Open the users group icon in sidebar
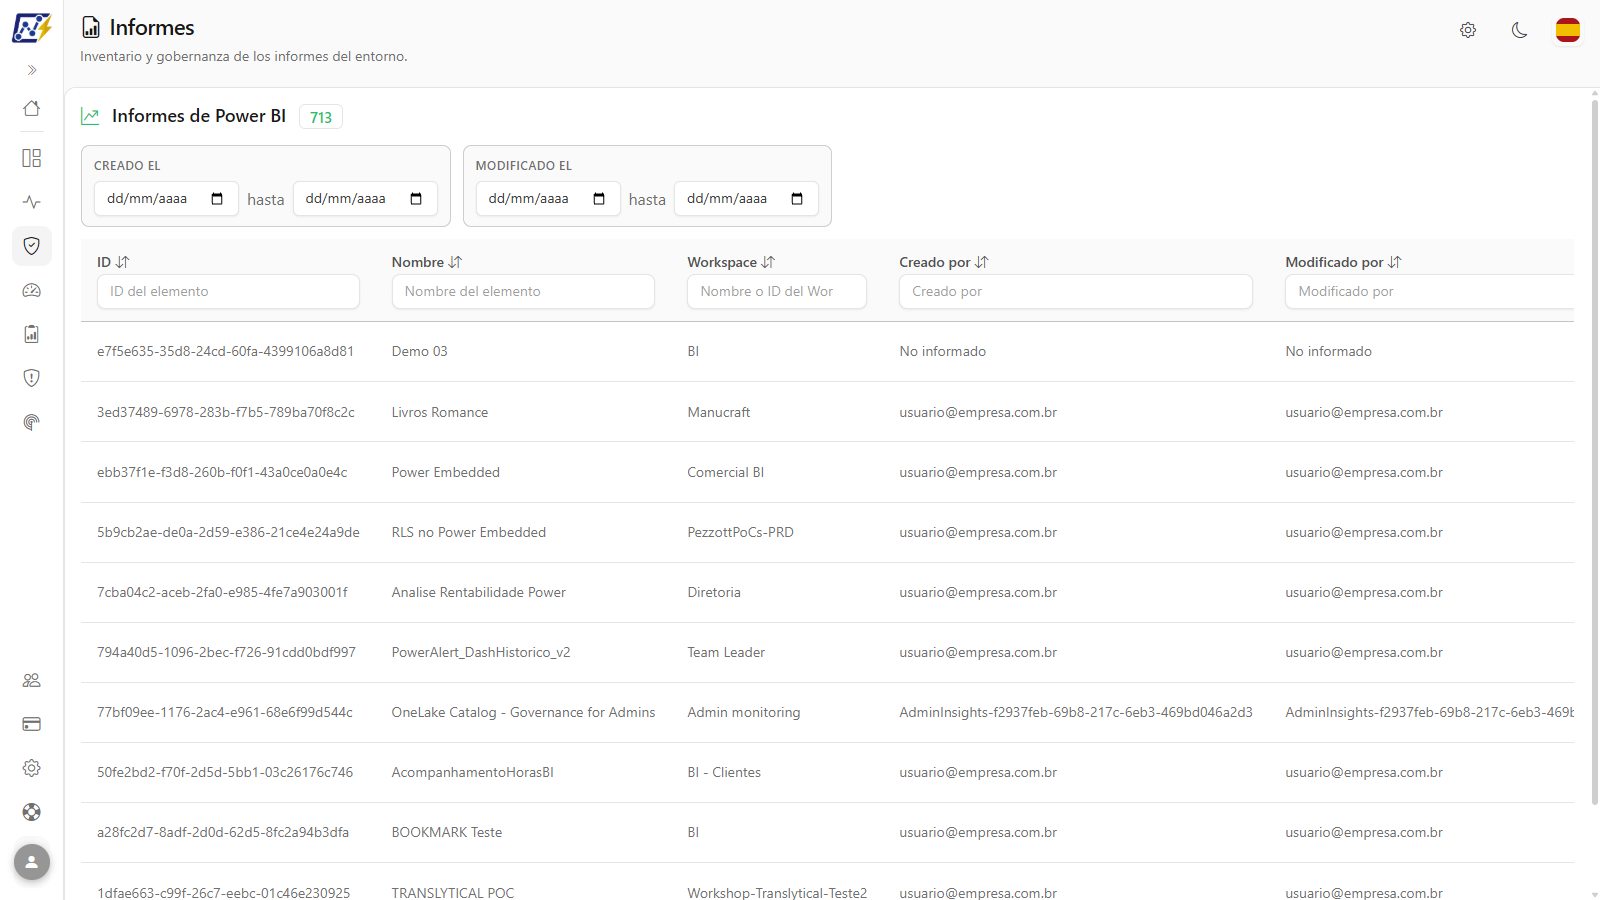1600x900 pixels. coord(32,680)
